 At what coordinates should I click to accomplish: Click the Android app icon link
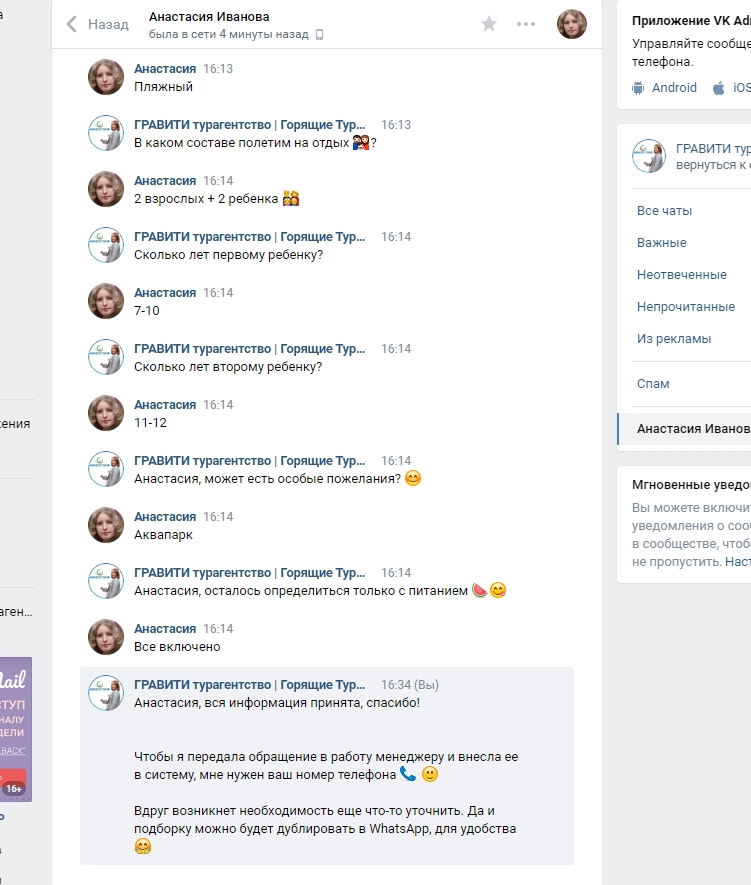[x=638, y=88]
